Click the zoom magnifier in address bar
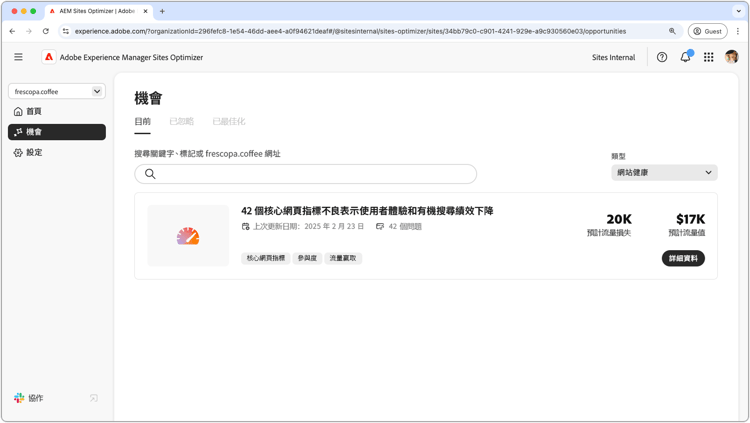Viewport: 750px width, 423px height. click(672, 31)
